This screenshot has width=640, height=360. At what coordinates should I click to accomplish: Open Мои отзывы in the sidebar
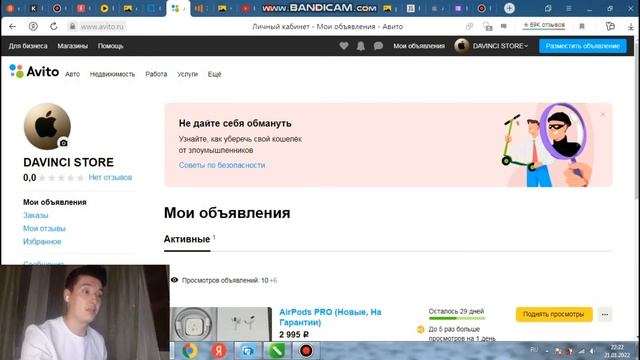(44, 229)
